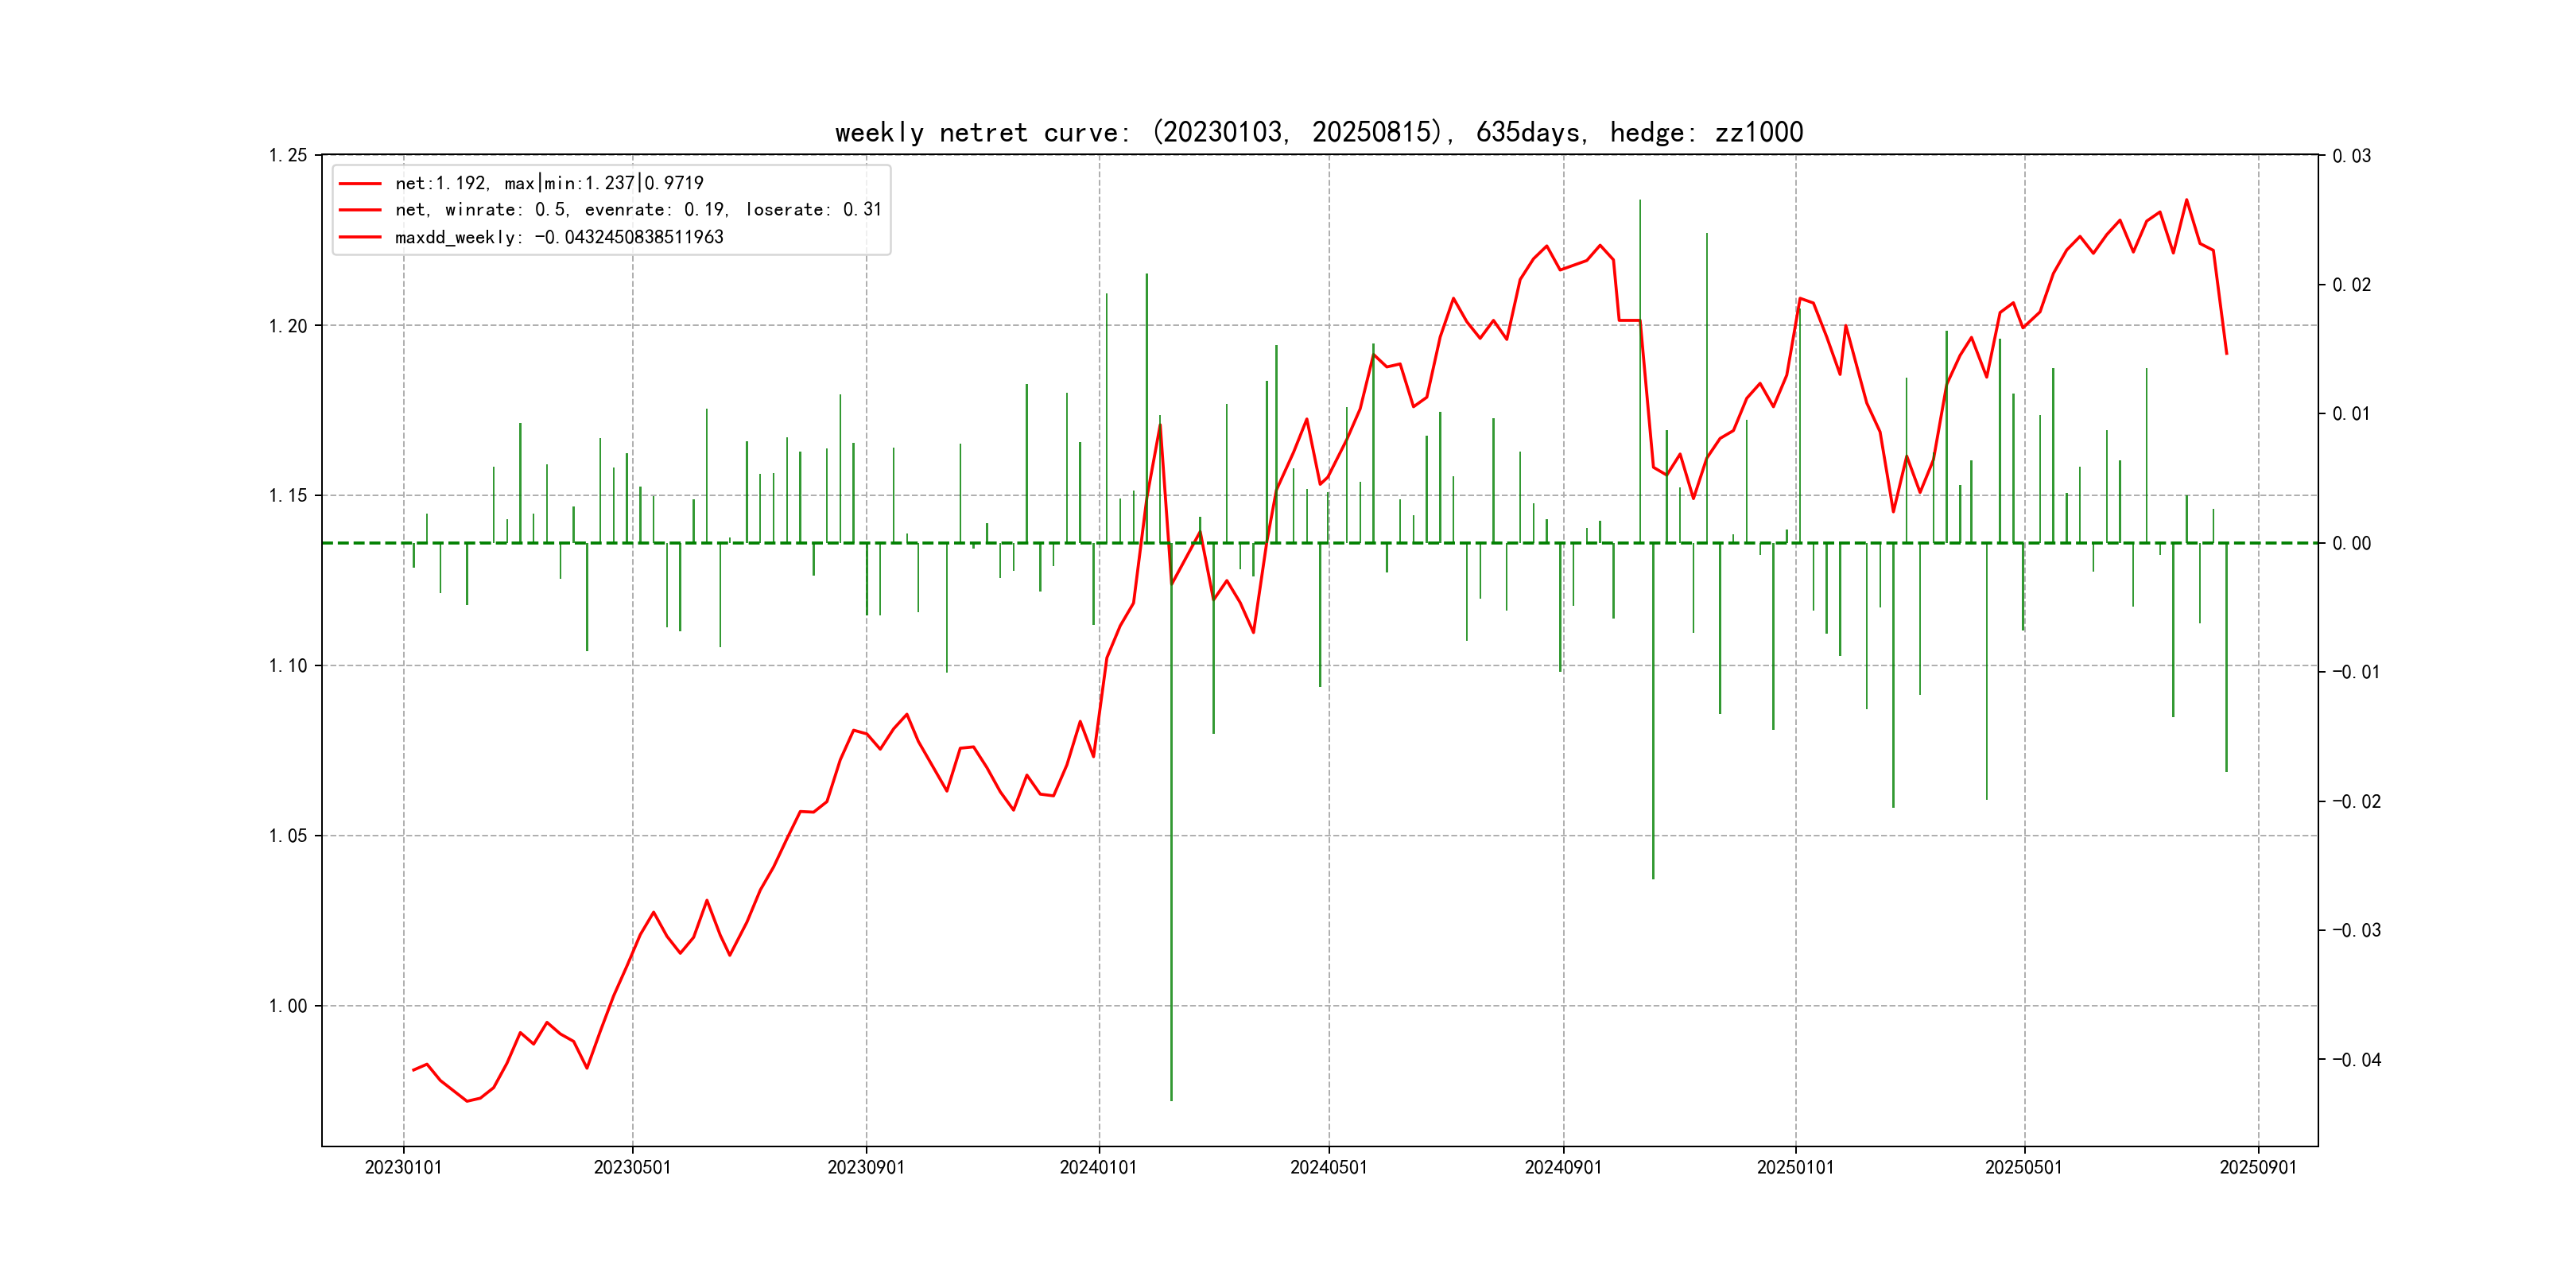
Task: Click red line swatch beside net:1.192
Action: pyautogui.click(x=360, y=184)
